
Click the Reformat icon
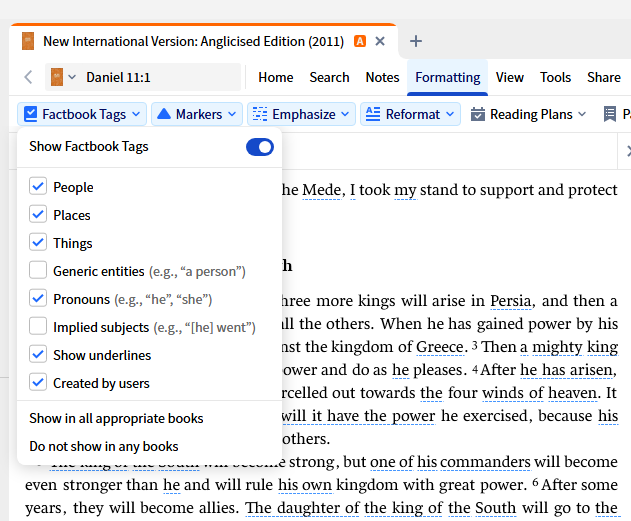coord(373,114)
